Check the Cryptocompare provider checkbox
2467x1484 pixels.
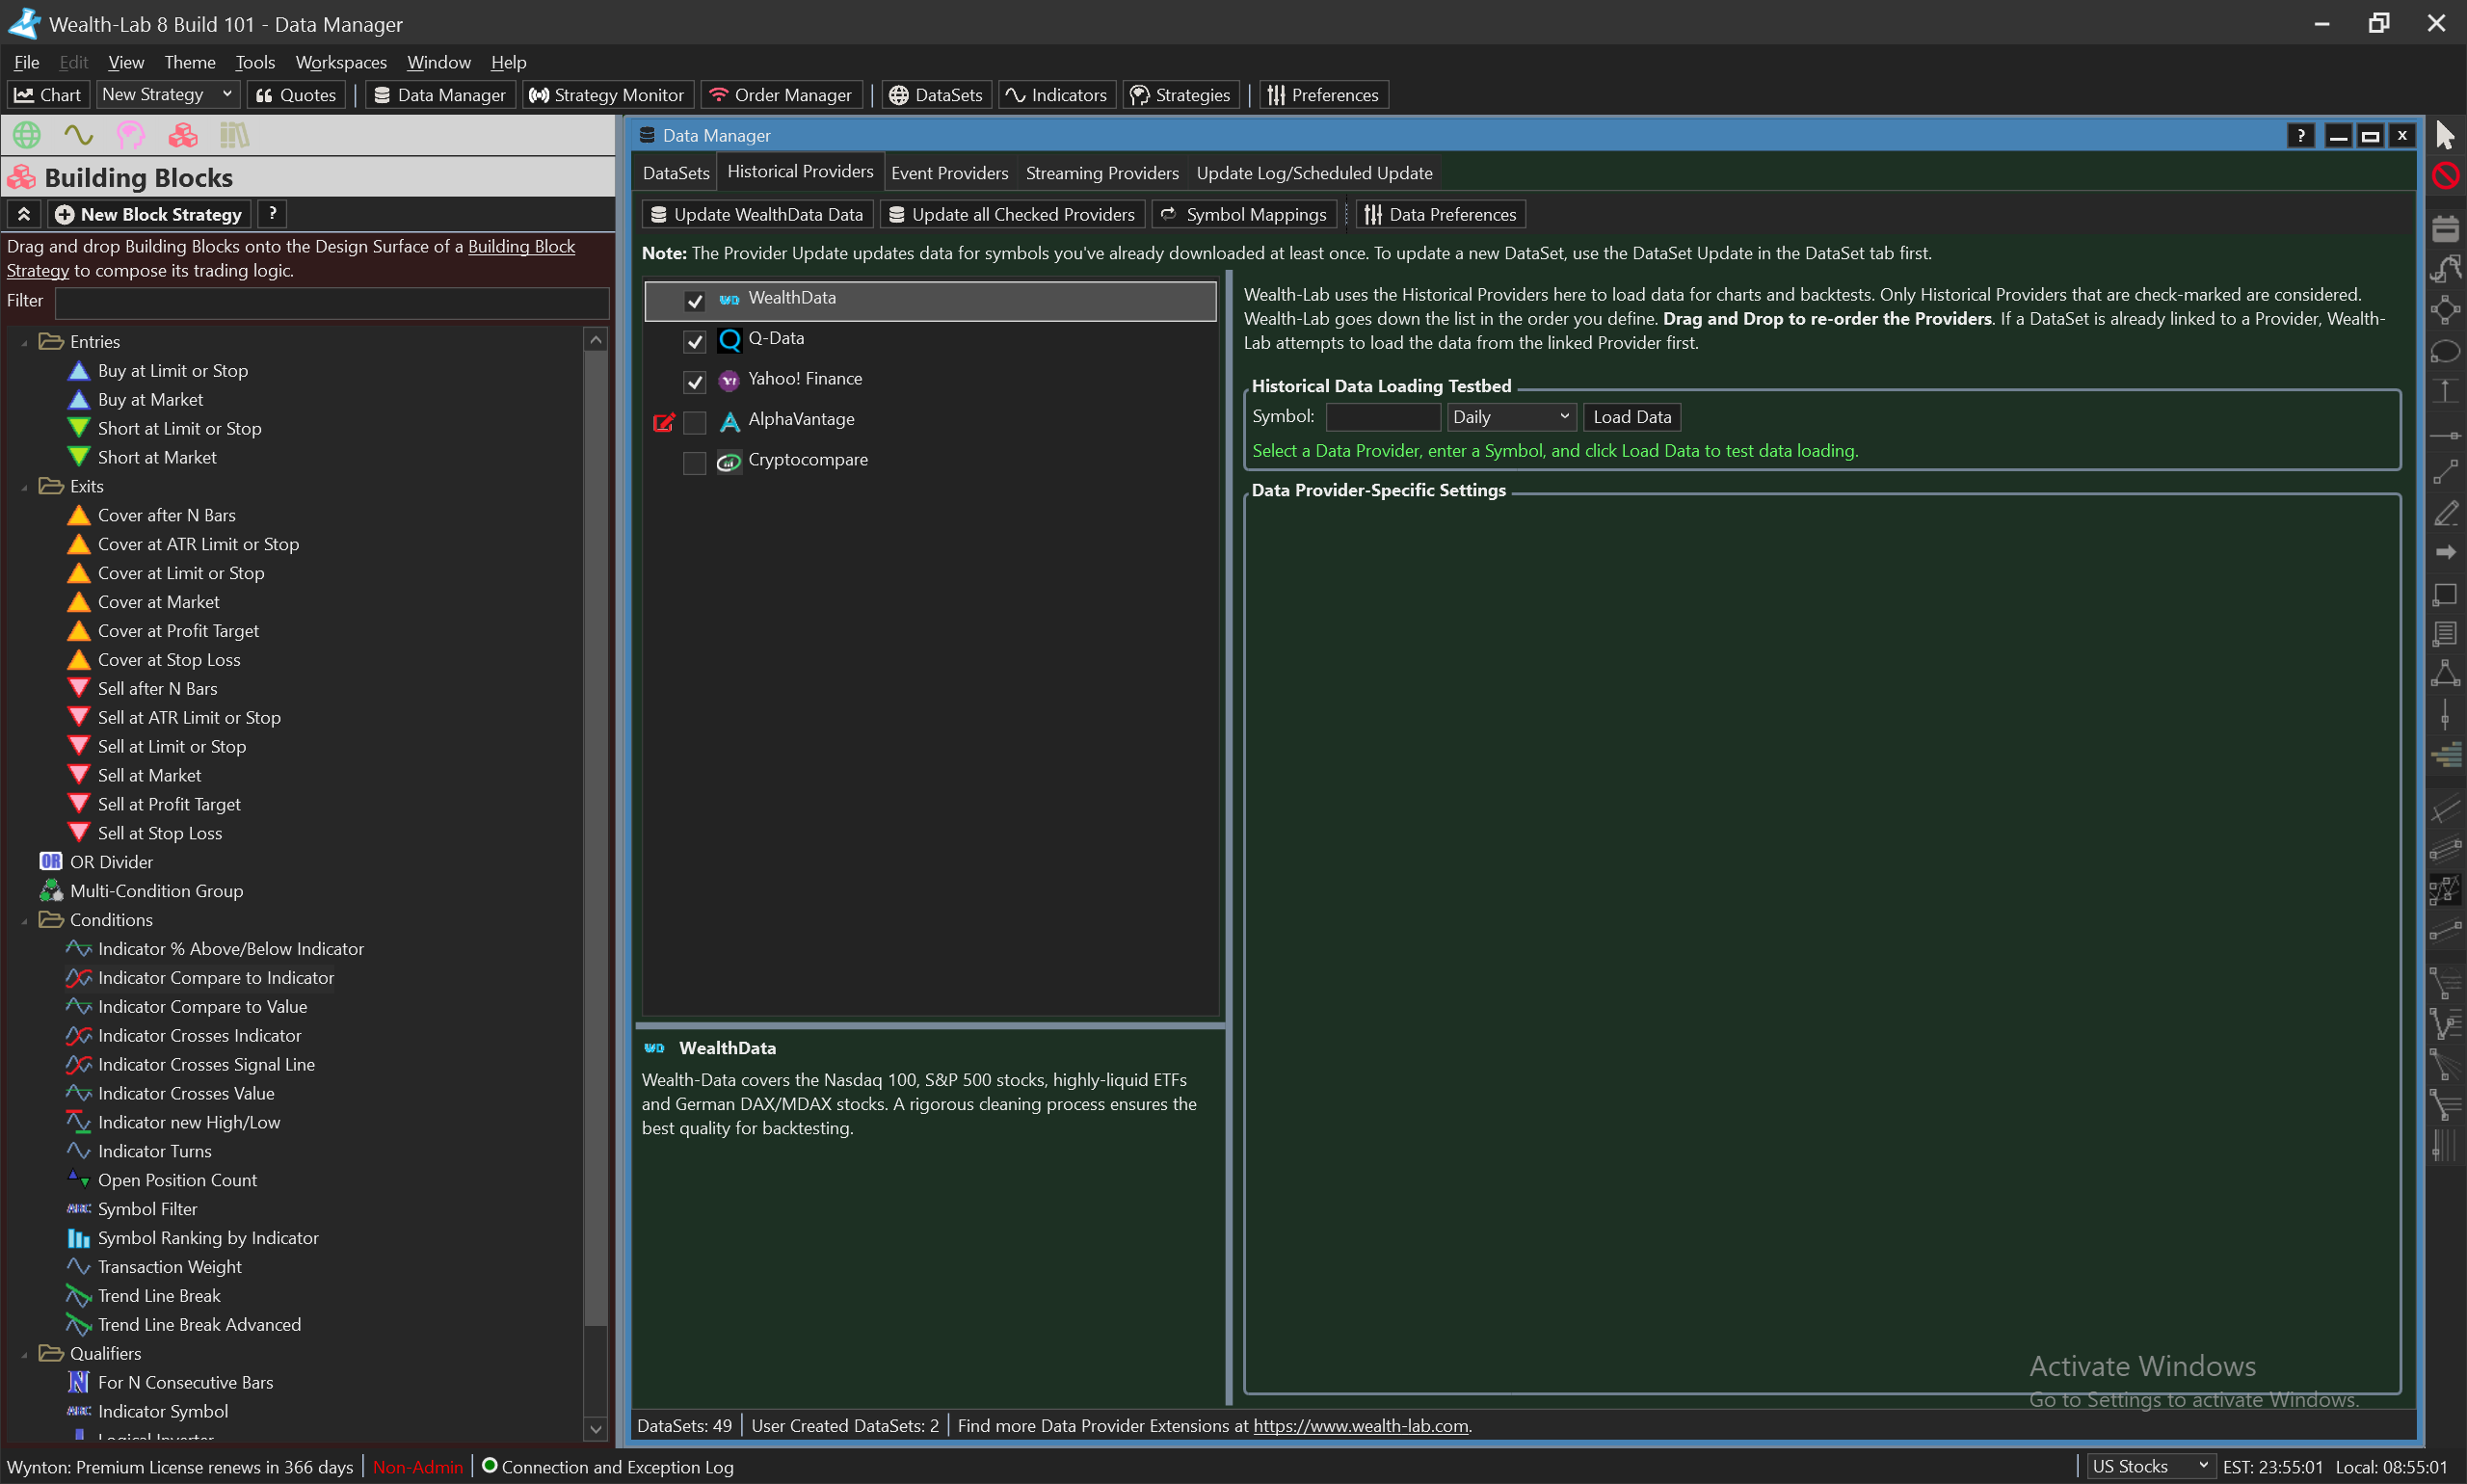click(695, 463)
